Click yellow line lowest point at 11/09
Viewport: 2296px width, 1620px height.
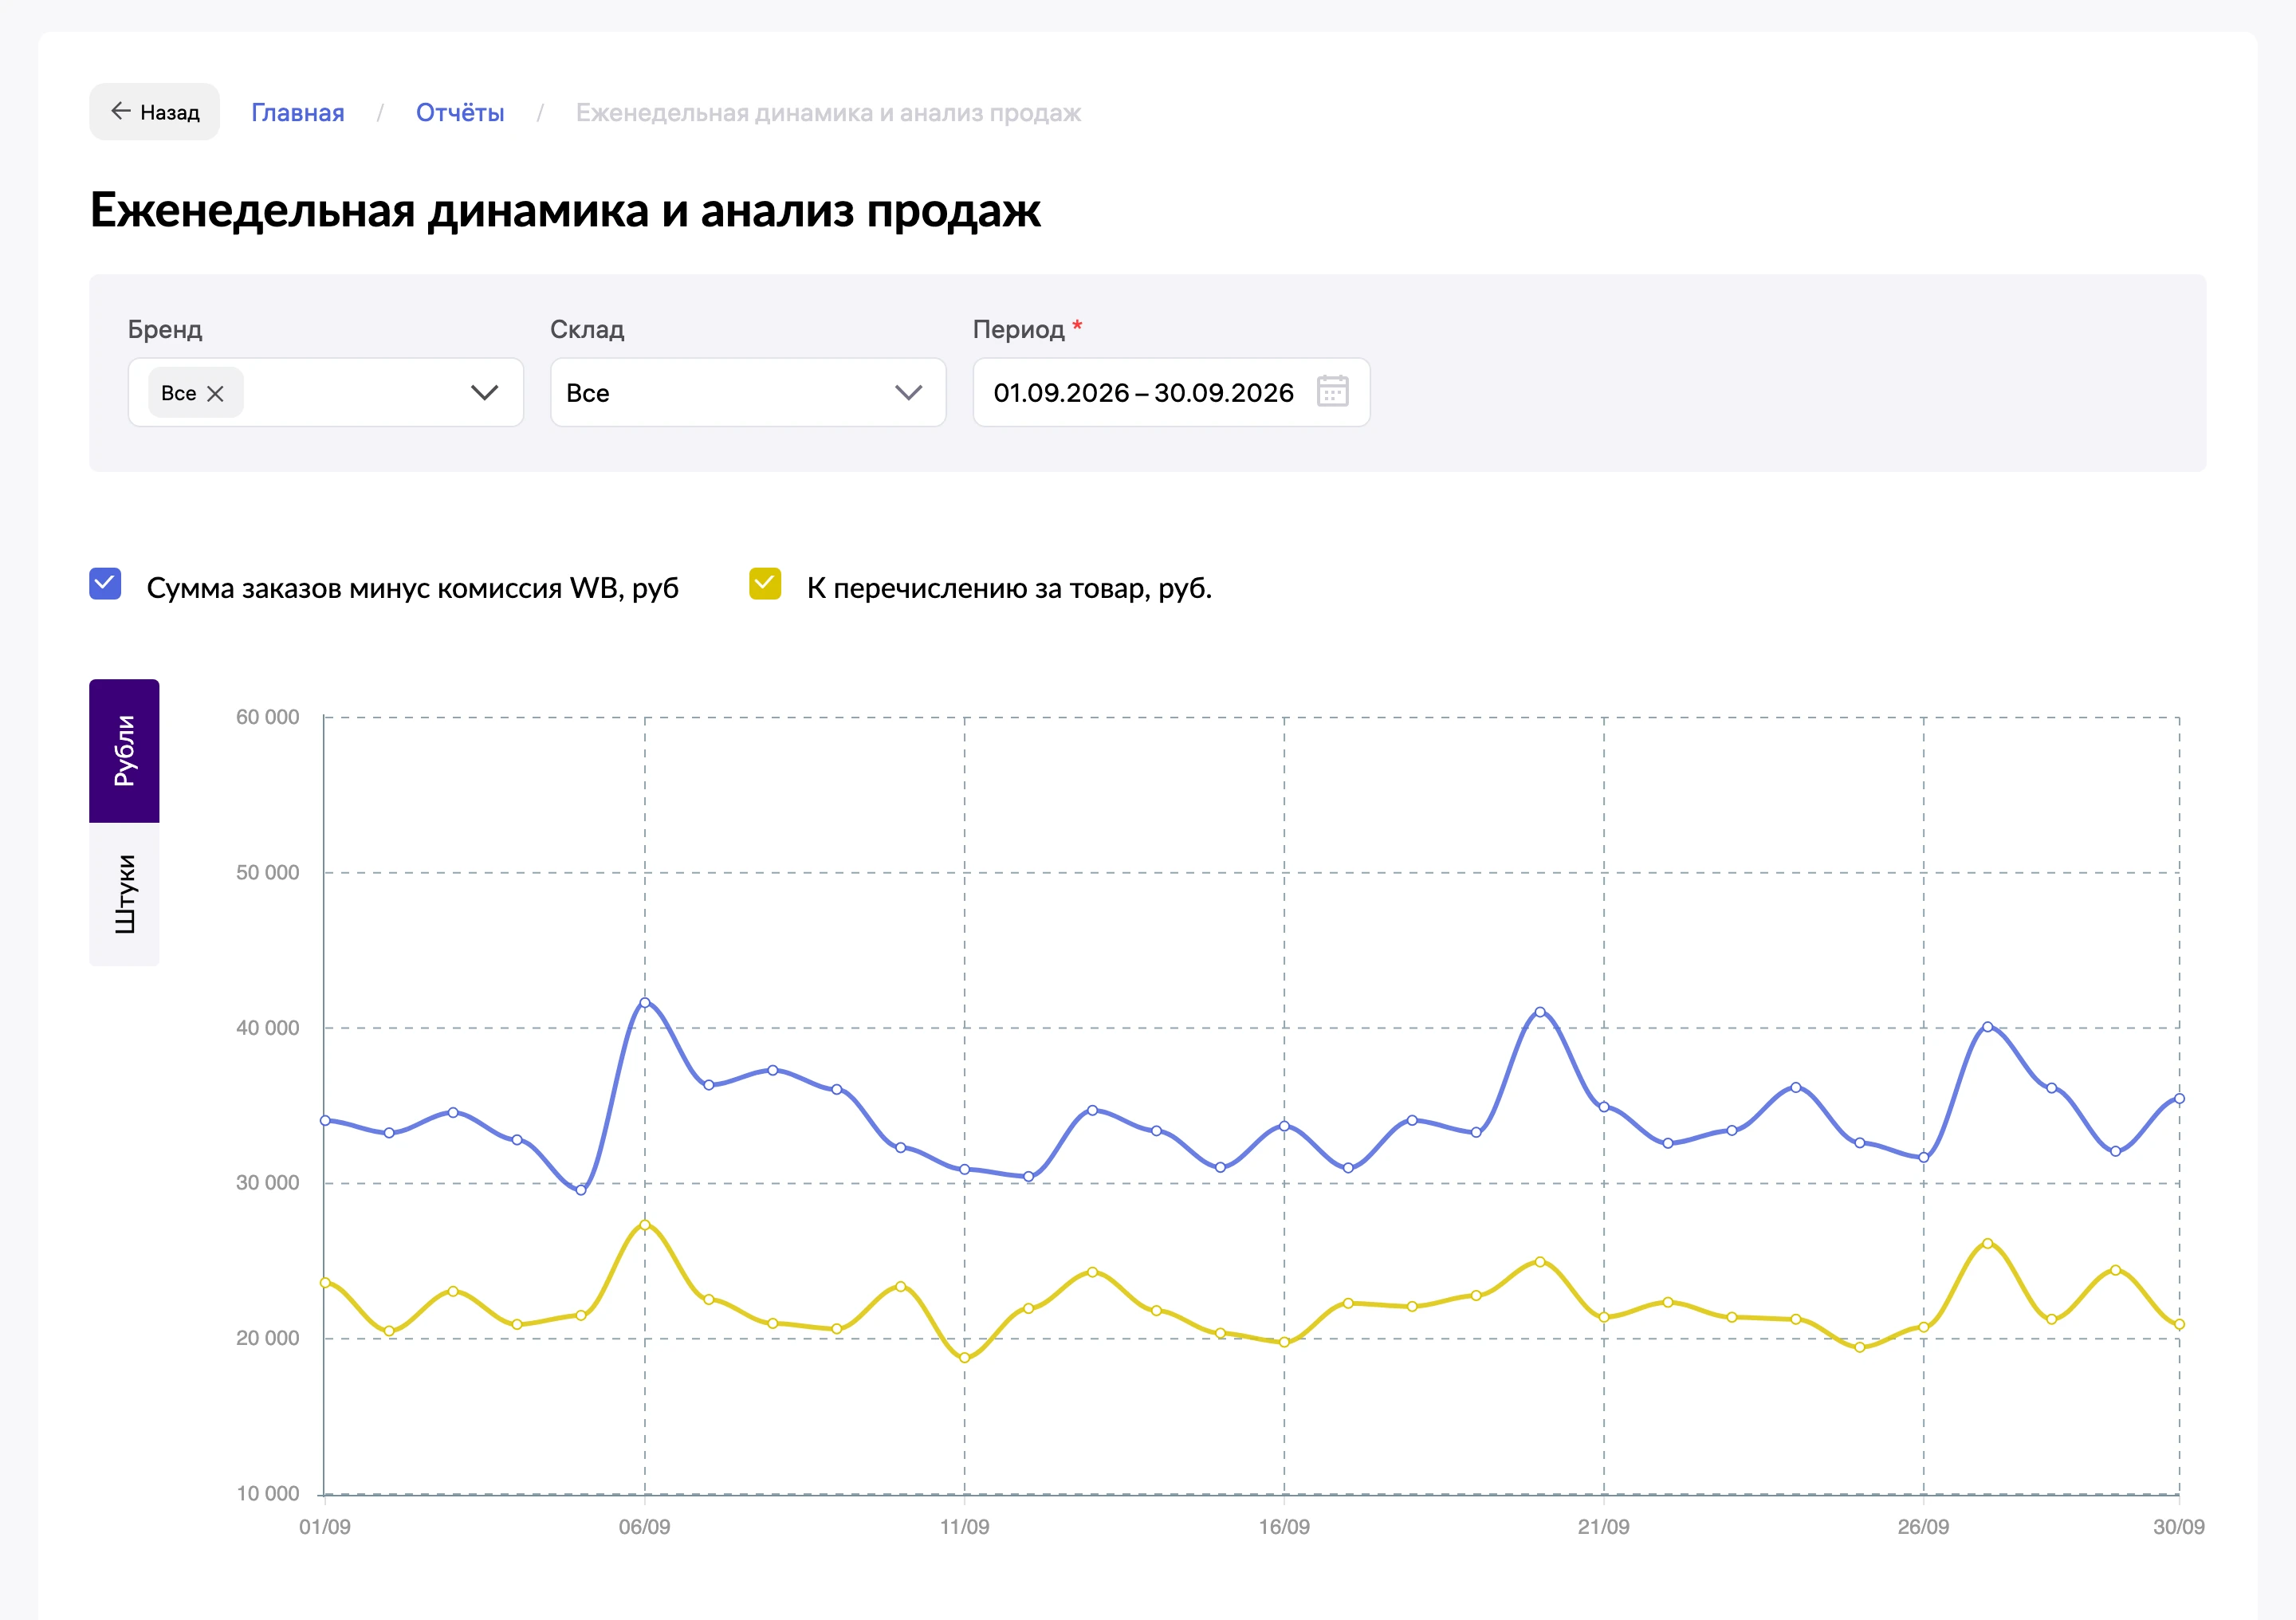click(x=965, y=1358)
